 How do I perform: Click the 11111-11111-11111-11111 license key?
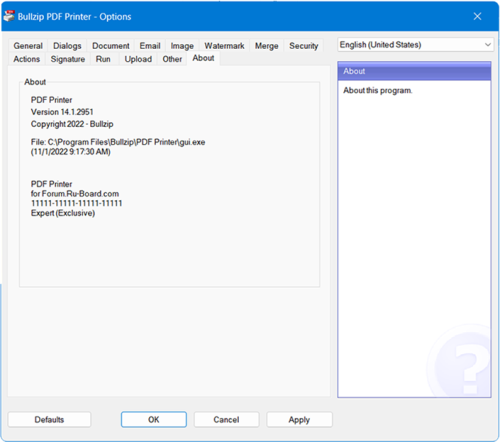76,203
